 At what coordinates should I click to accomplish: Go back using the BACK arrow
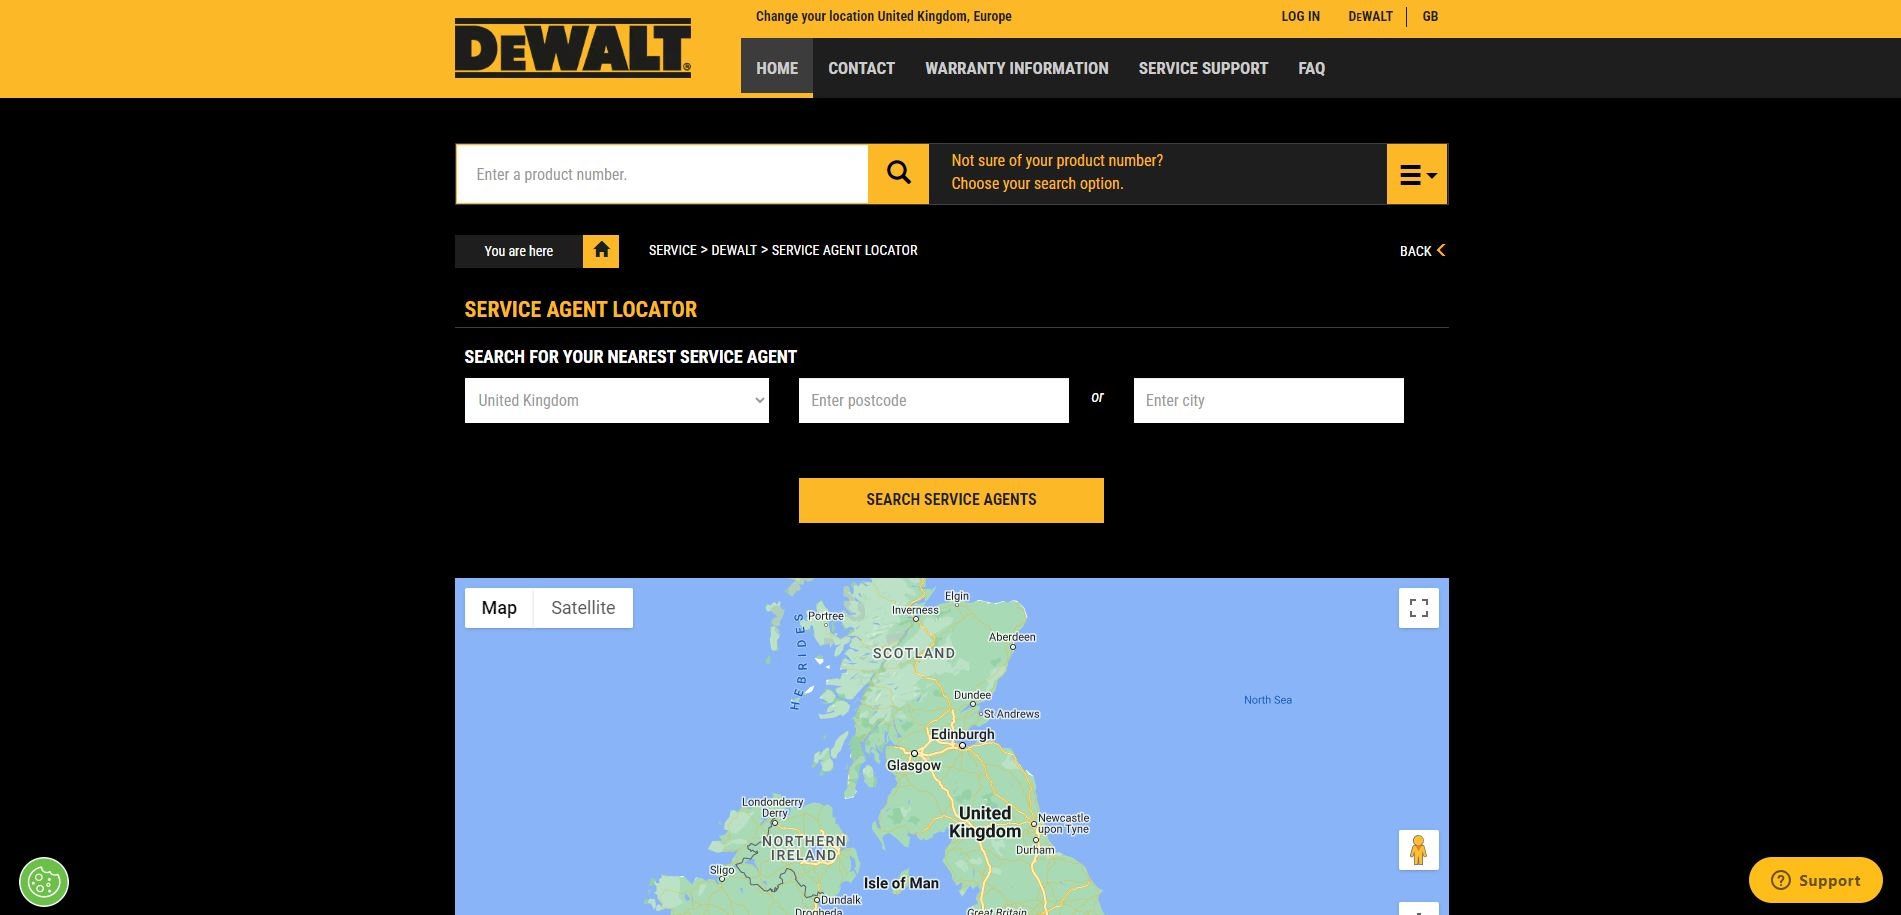1422,251
